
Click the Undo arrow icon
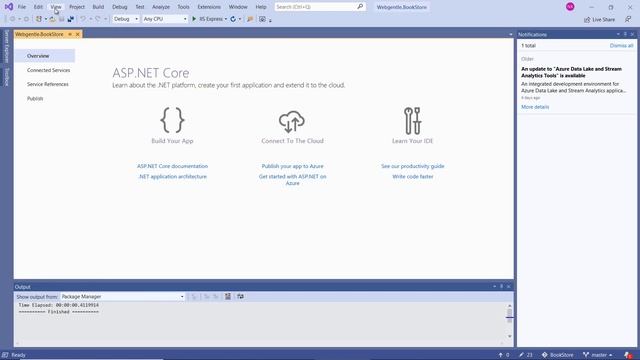coord(83,19)
